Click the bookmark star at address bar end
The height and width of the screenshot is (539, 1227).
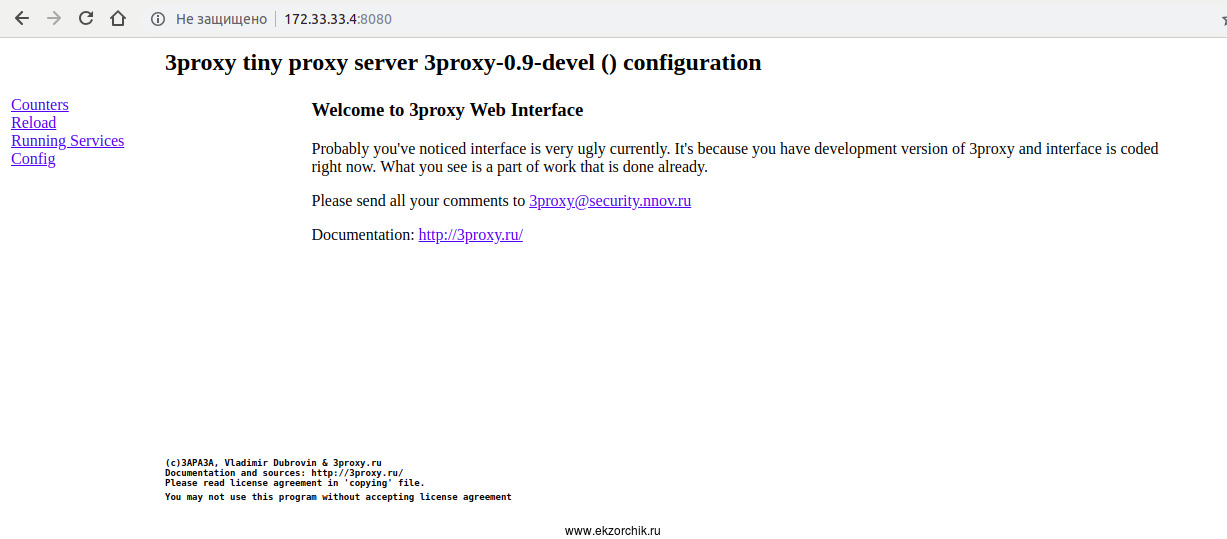pos(1221,19)
